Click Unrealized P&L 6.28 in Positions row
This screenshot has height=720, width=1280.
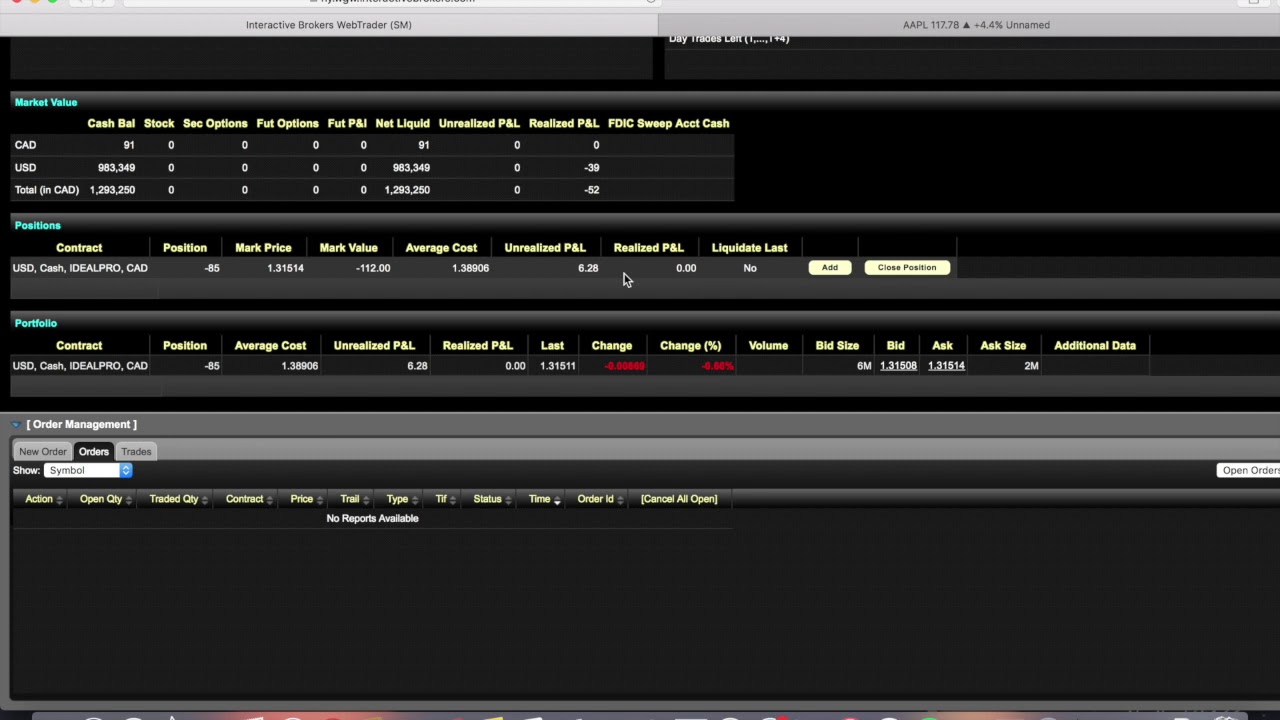point(588,268)
